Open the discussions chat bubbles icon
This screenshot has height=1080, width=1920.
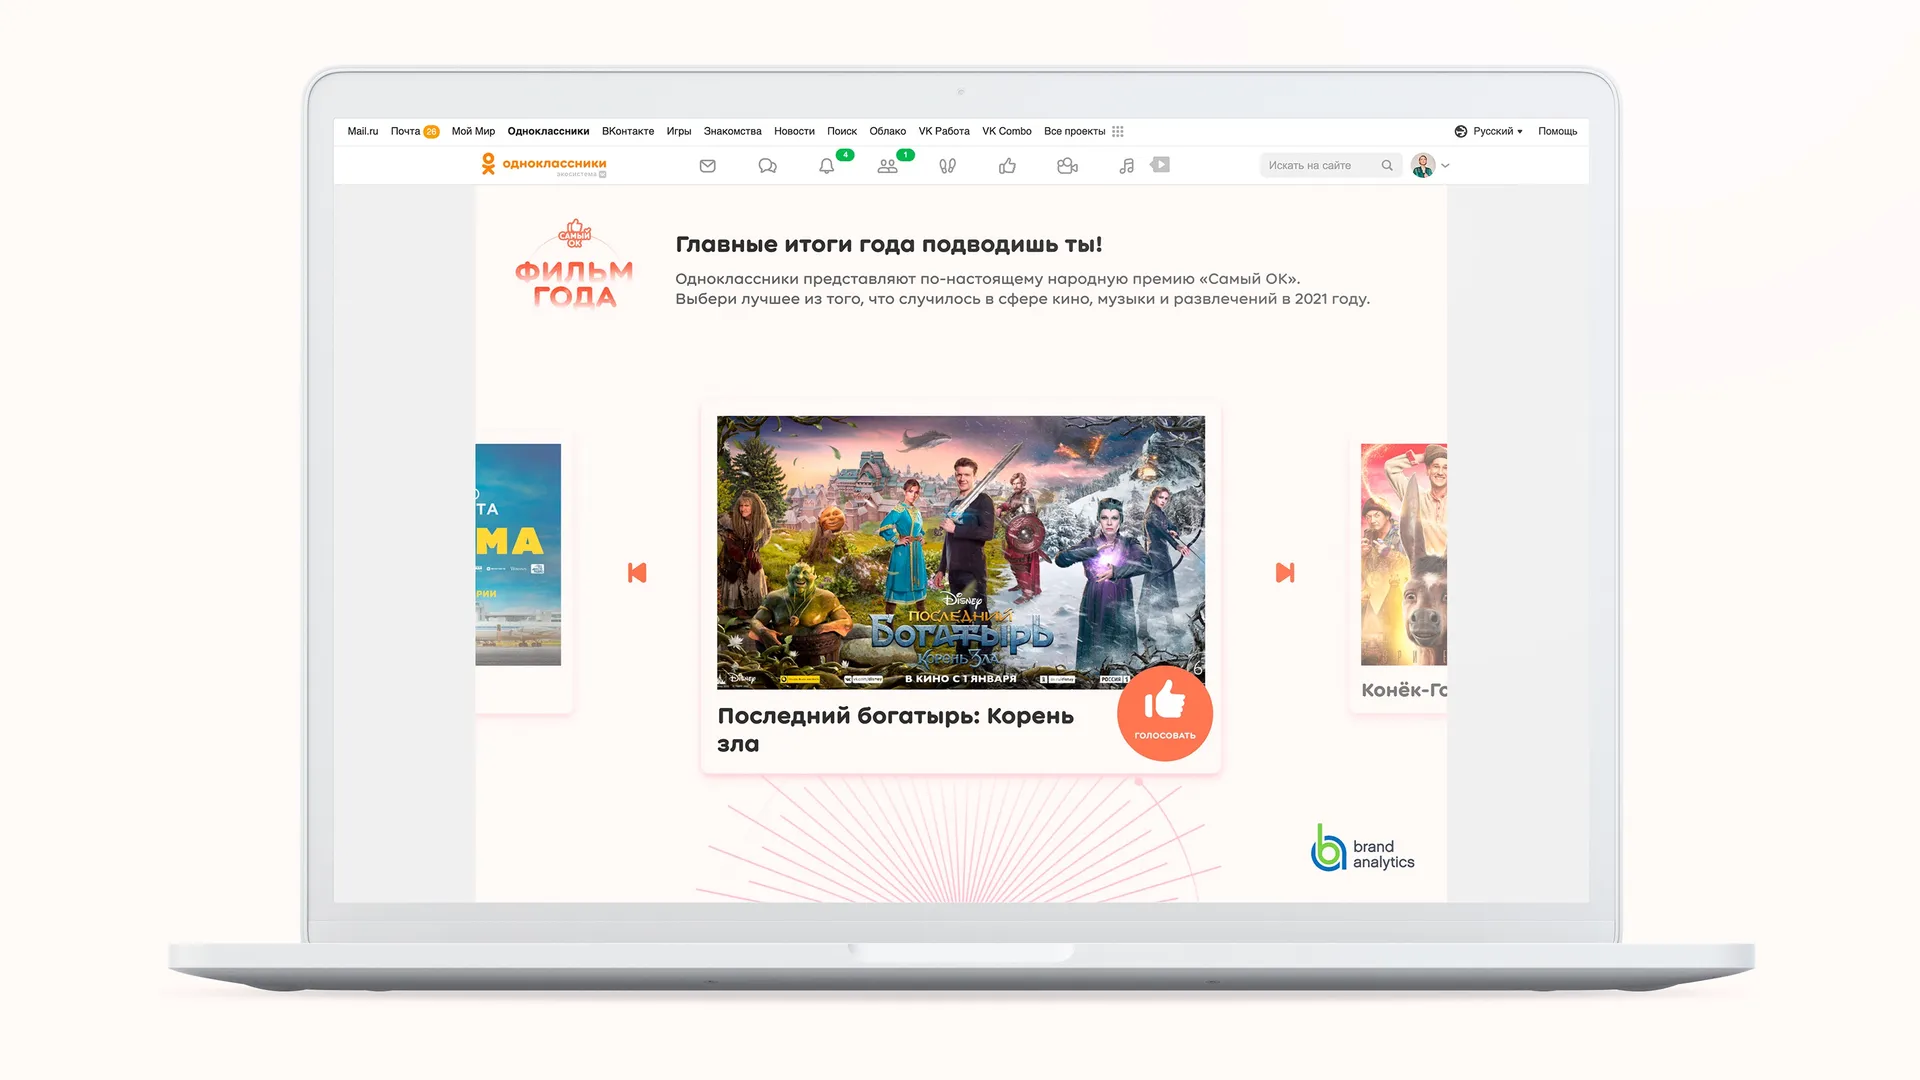[767, 166]
